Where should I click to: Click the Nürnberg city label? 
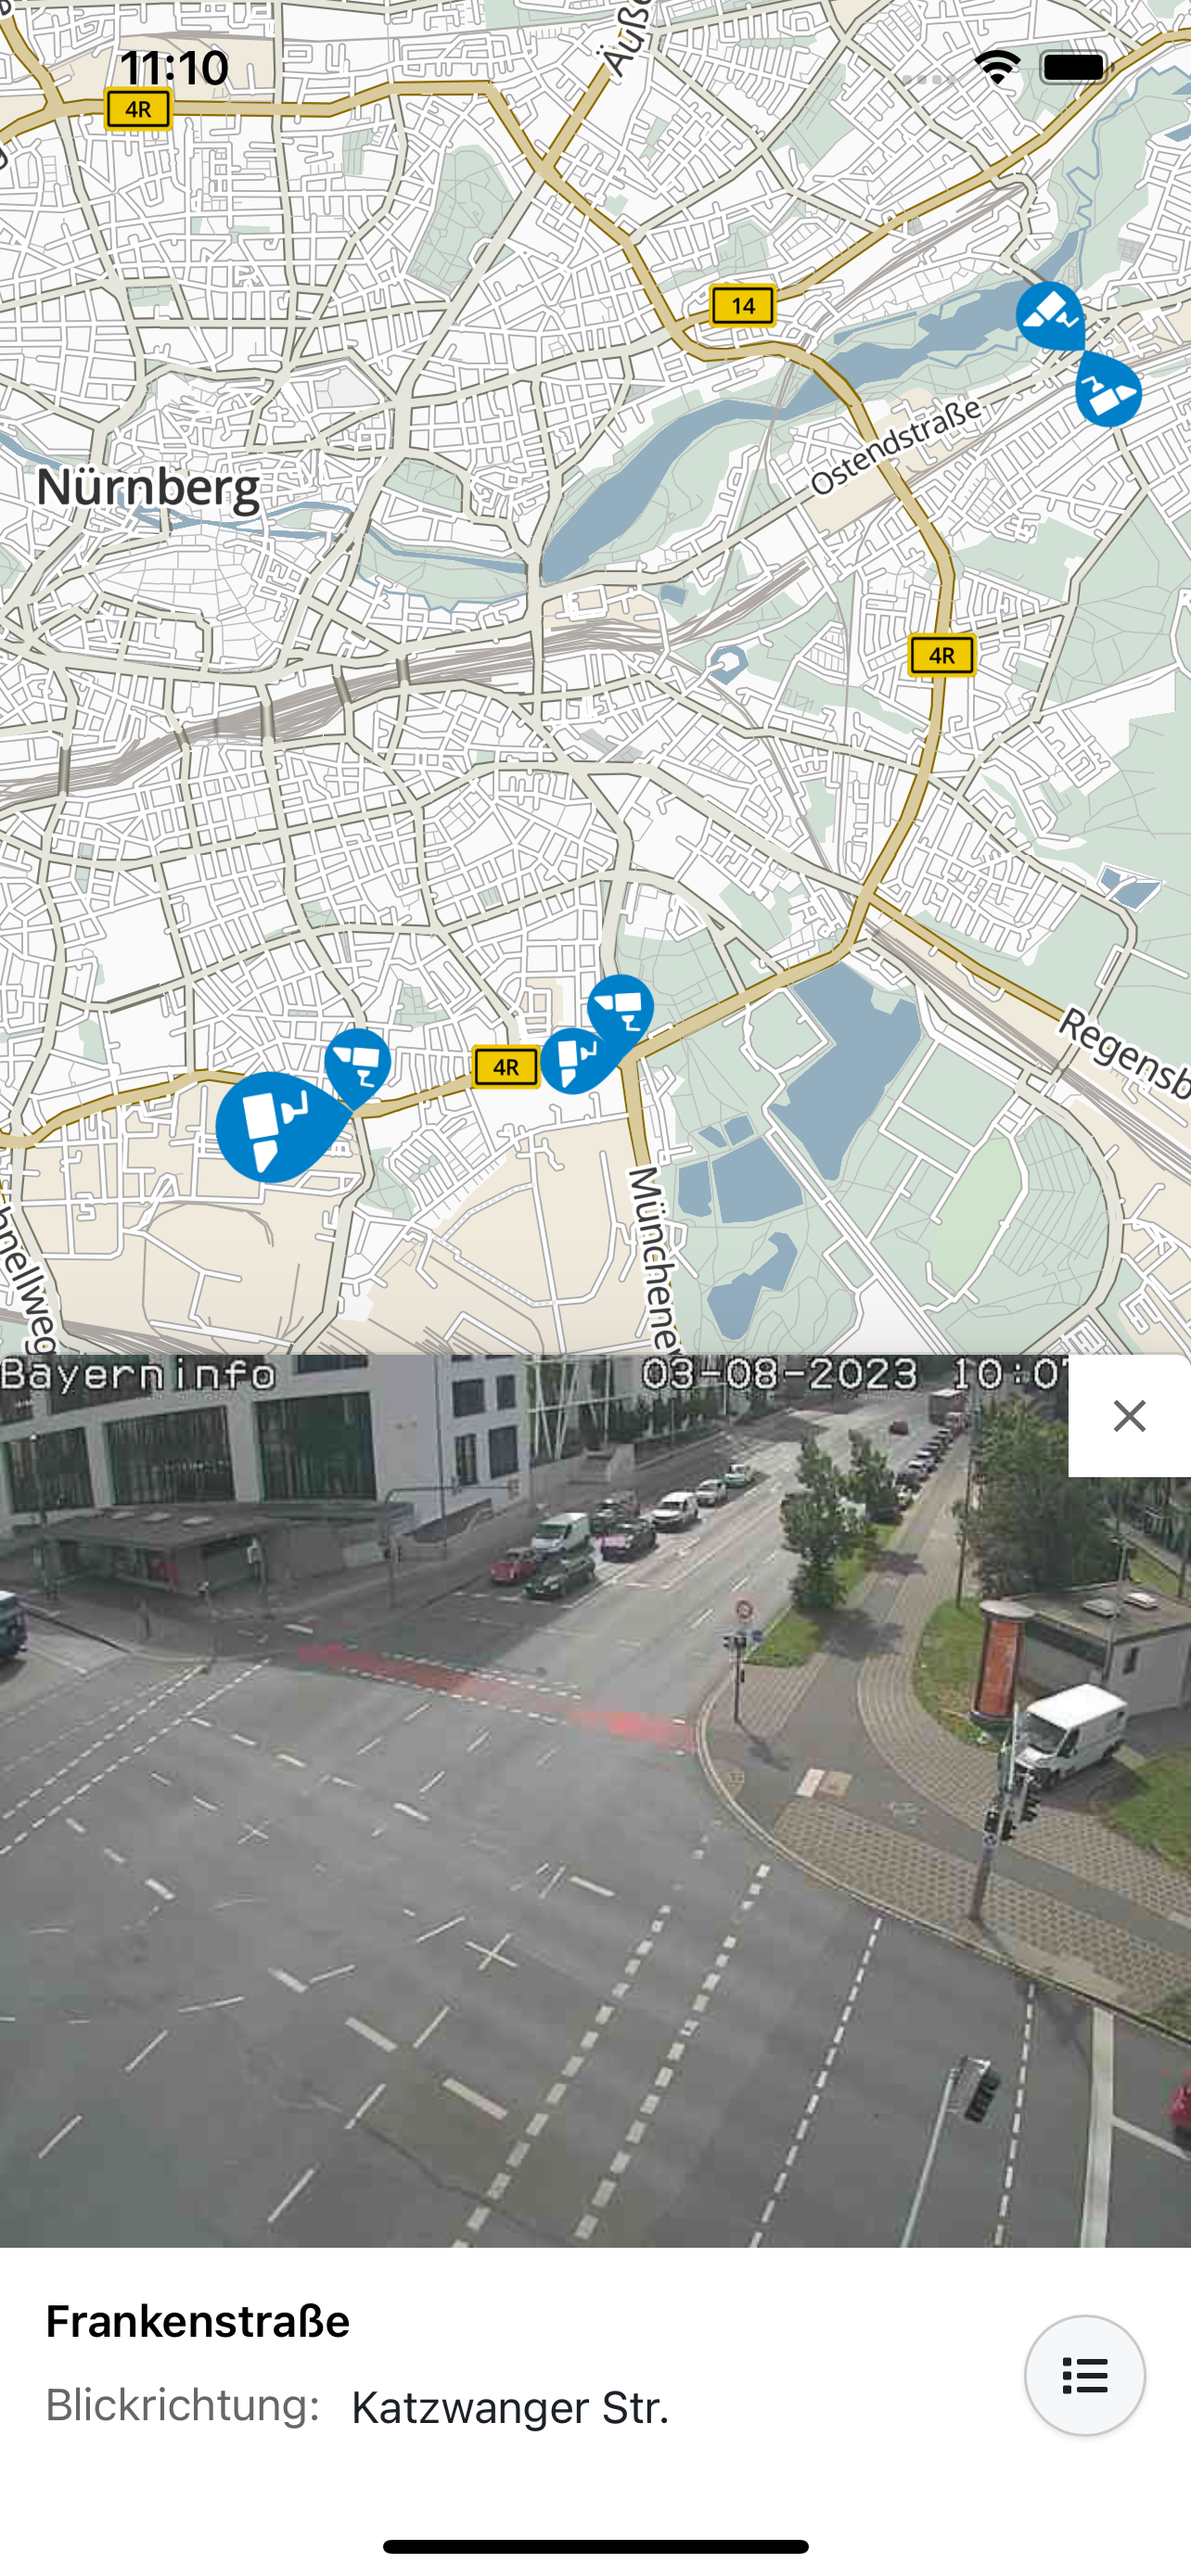[148, 487]
